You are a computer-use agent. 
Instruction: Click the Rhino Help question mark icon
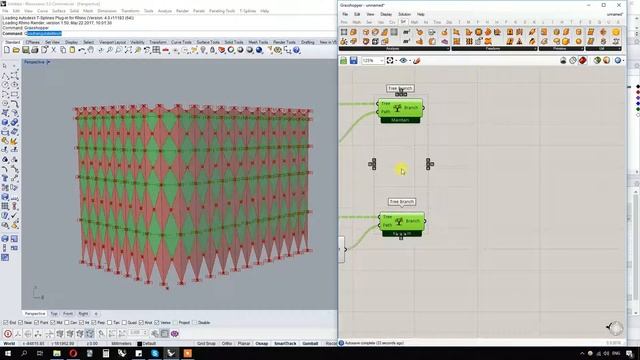[297, 50]
